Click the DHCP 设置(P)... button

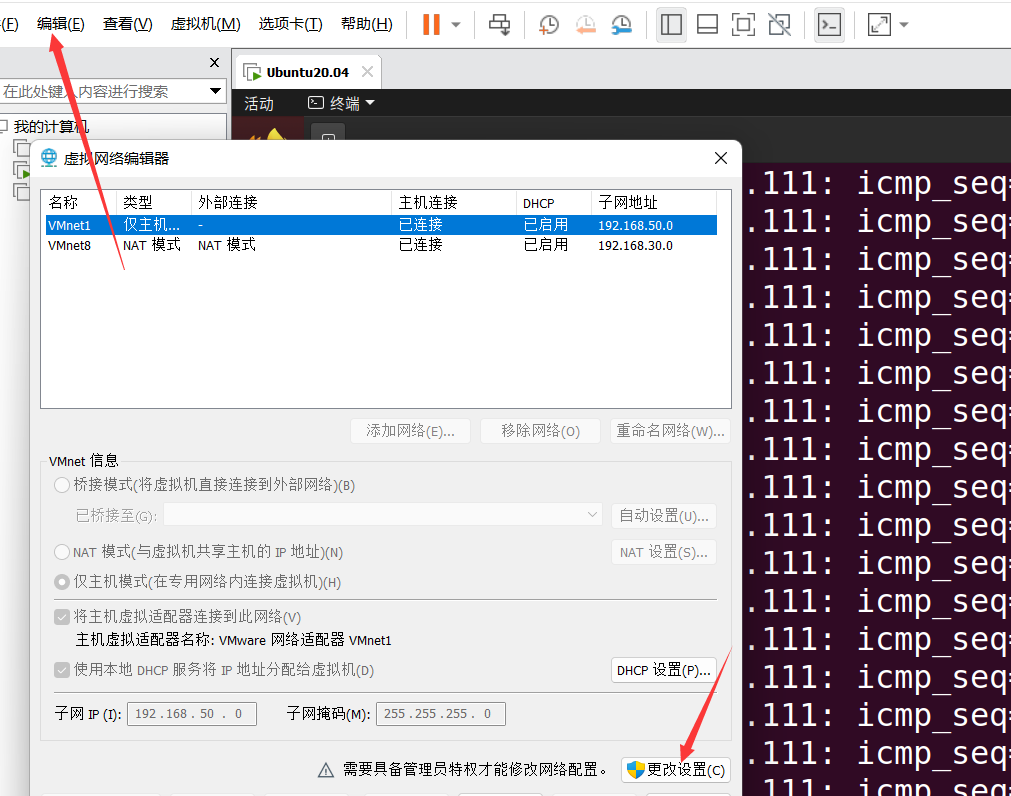click(664, 670)
